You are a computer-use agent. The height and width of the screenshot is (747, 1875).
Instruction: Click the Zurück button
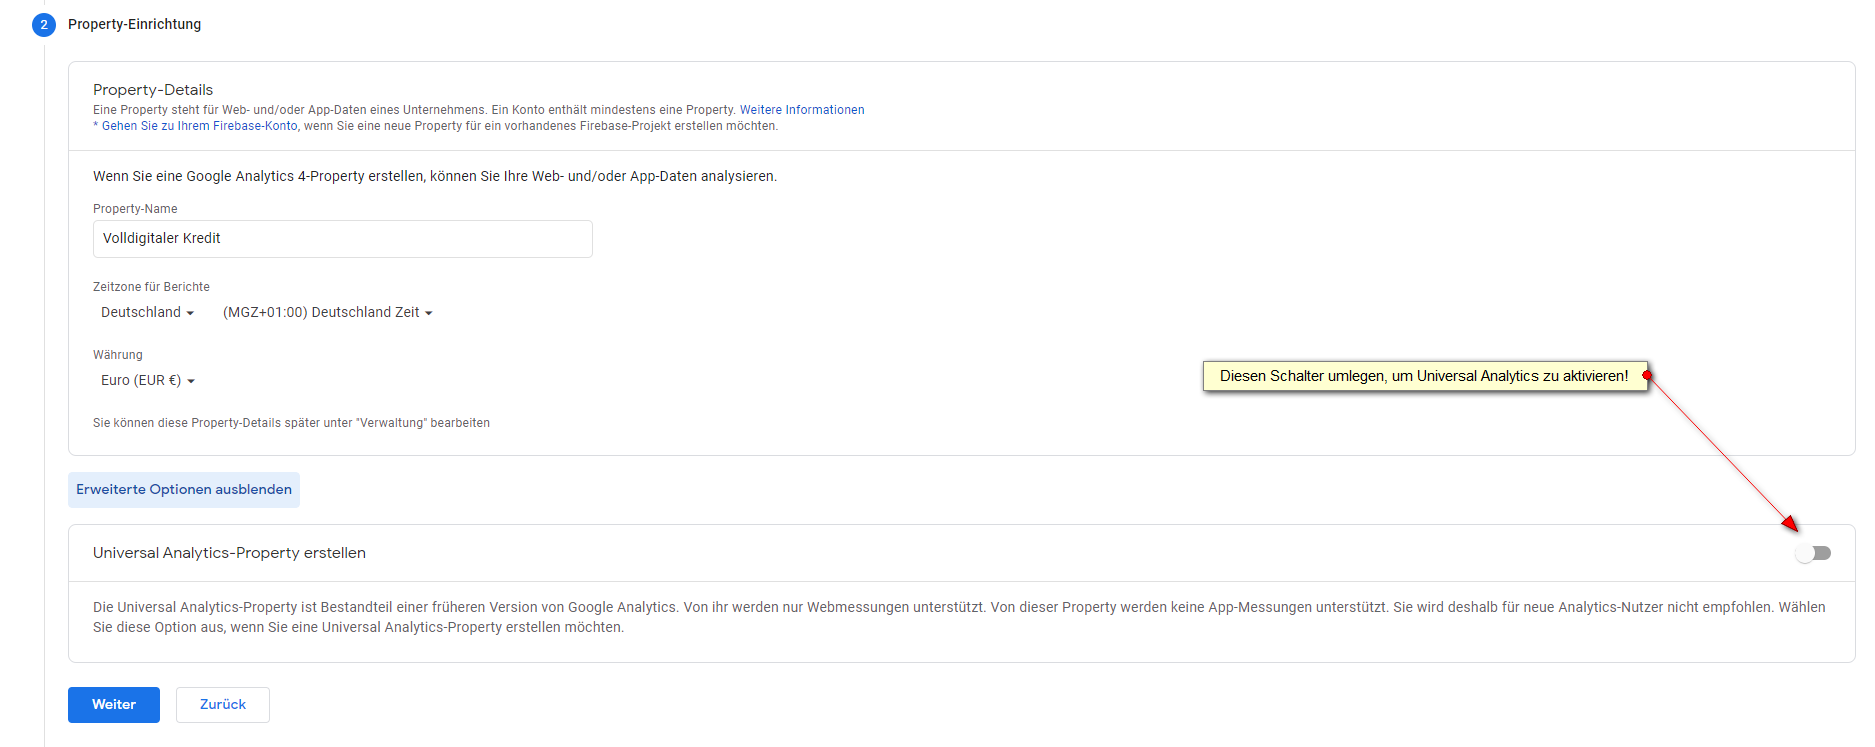coord(223,705)
